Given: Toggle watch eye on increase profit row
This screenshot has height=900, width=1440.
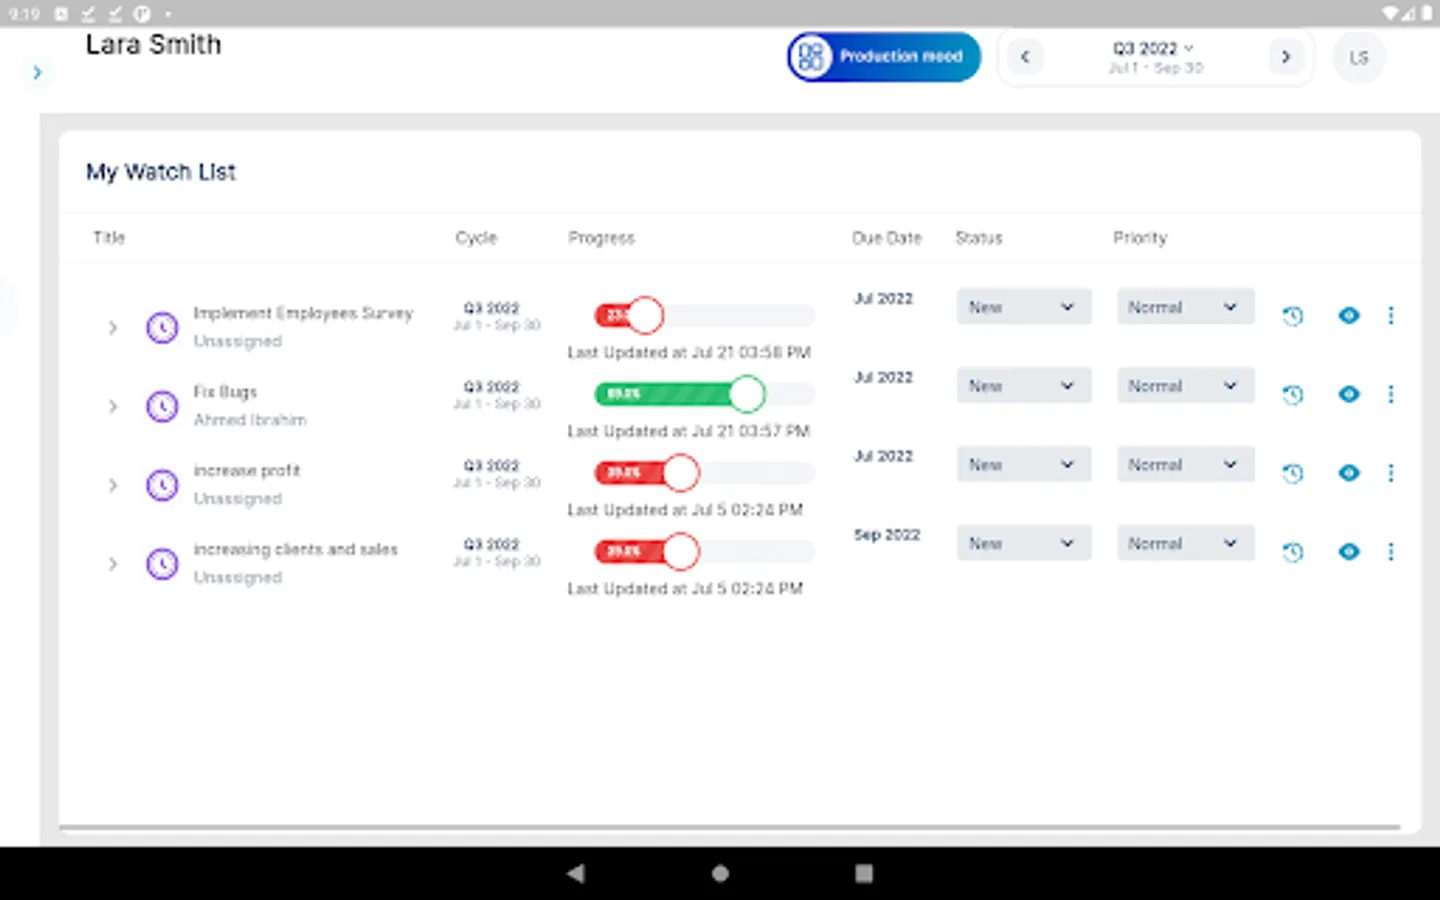Looking at the screenshot, I should tap(1349, 473).
